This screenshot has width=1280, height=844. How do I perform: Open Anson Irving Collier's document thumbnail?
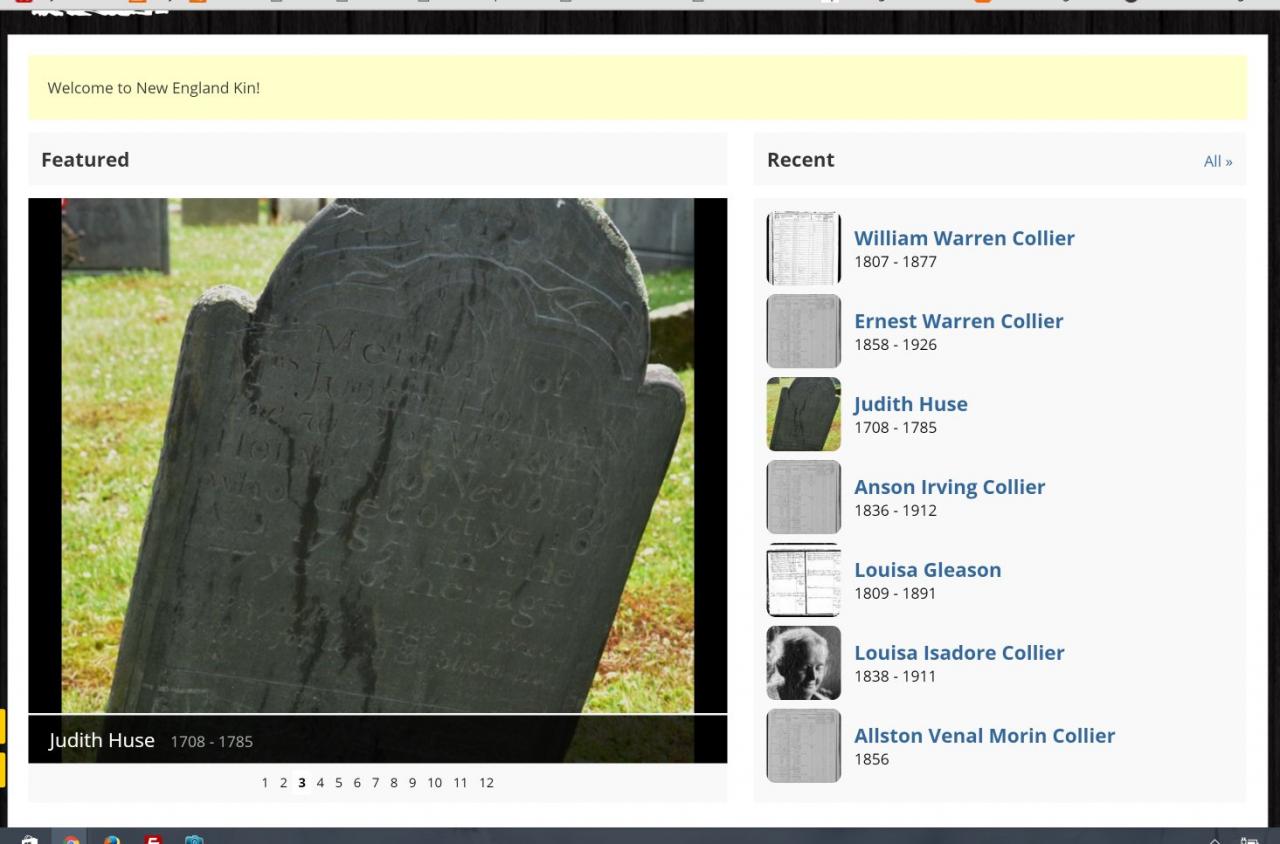tap(803, 497)
